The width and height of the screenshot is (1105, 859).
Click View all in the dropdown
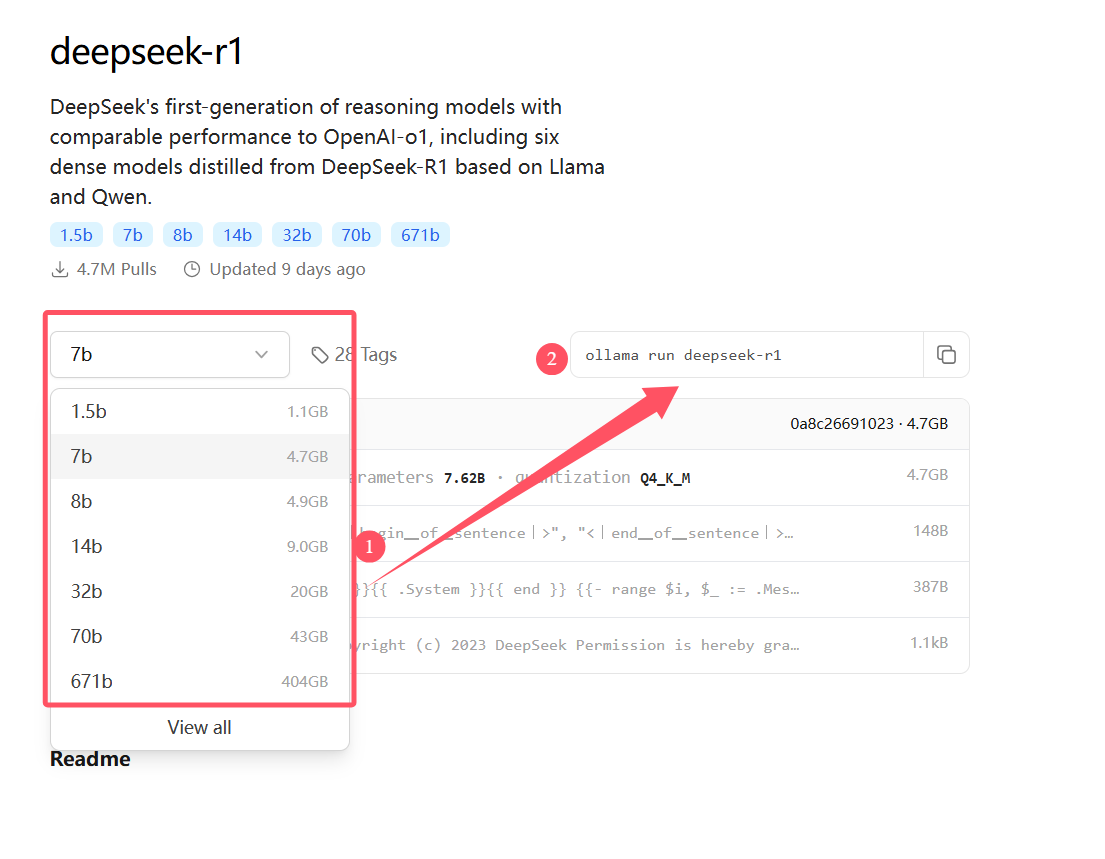199,727
